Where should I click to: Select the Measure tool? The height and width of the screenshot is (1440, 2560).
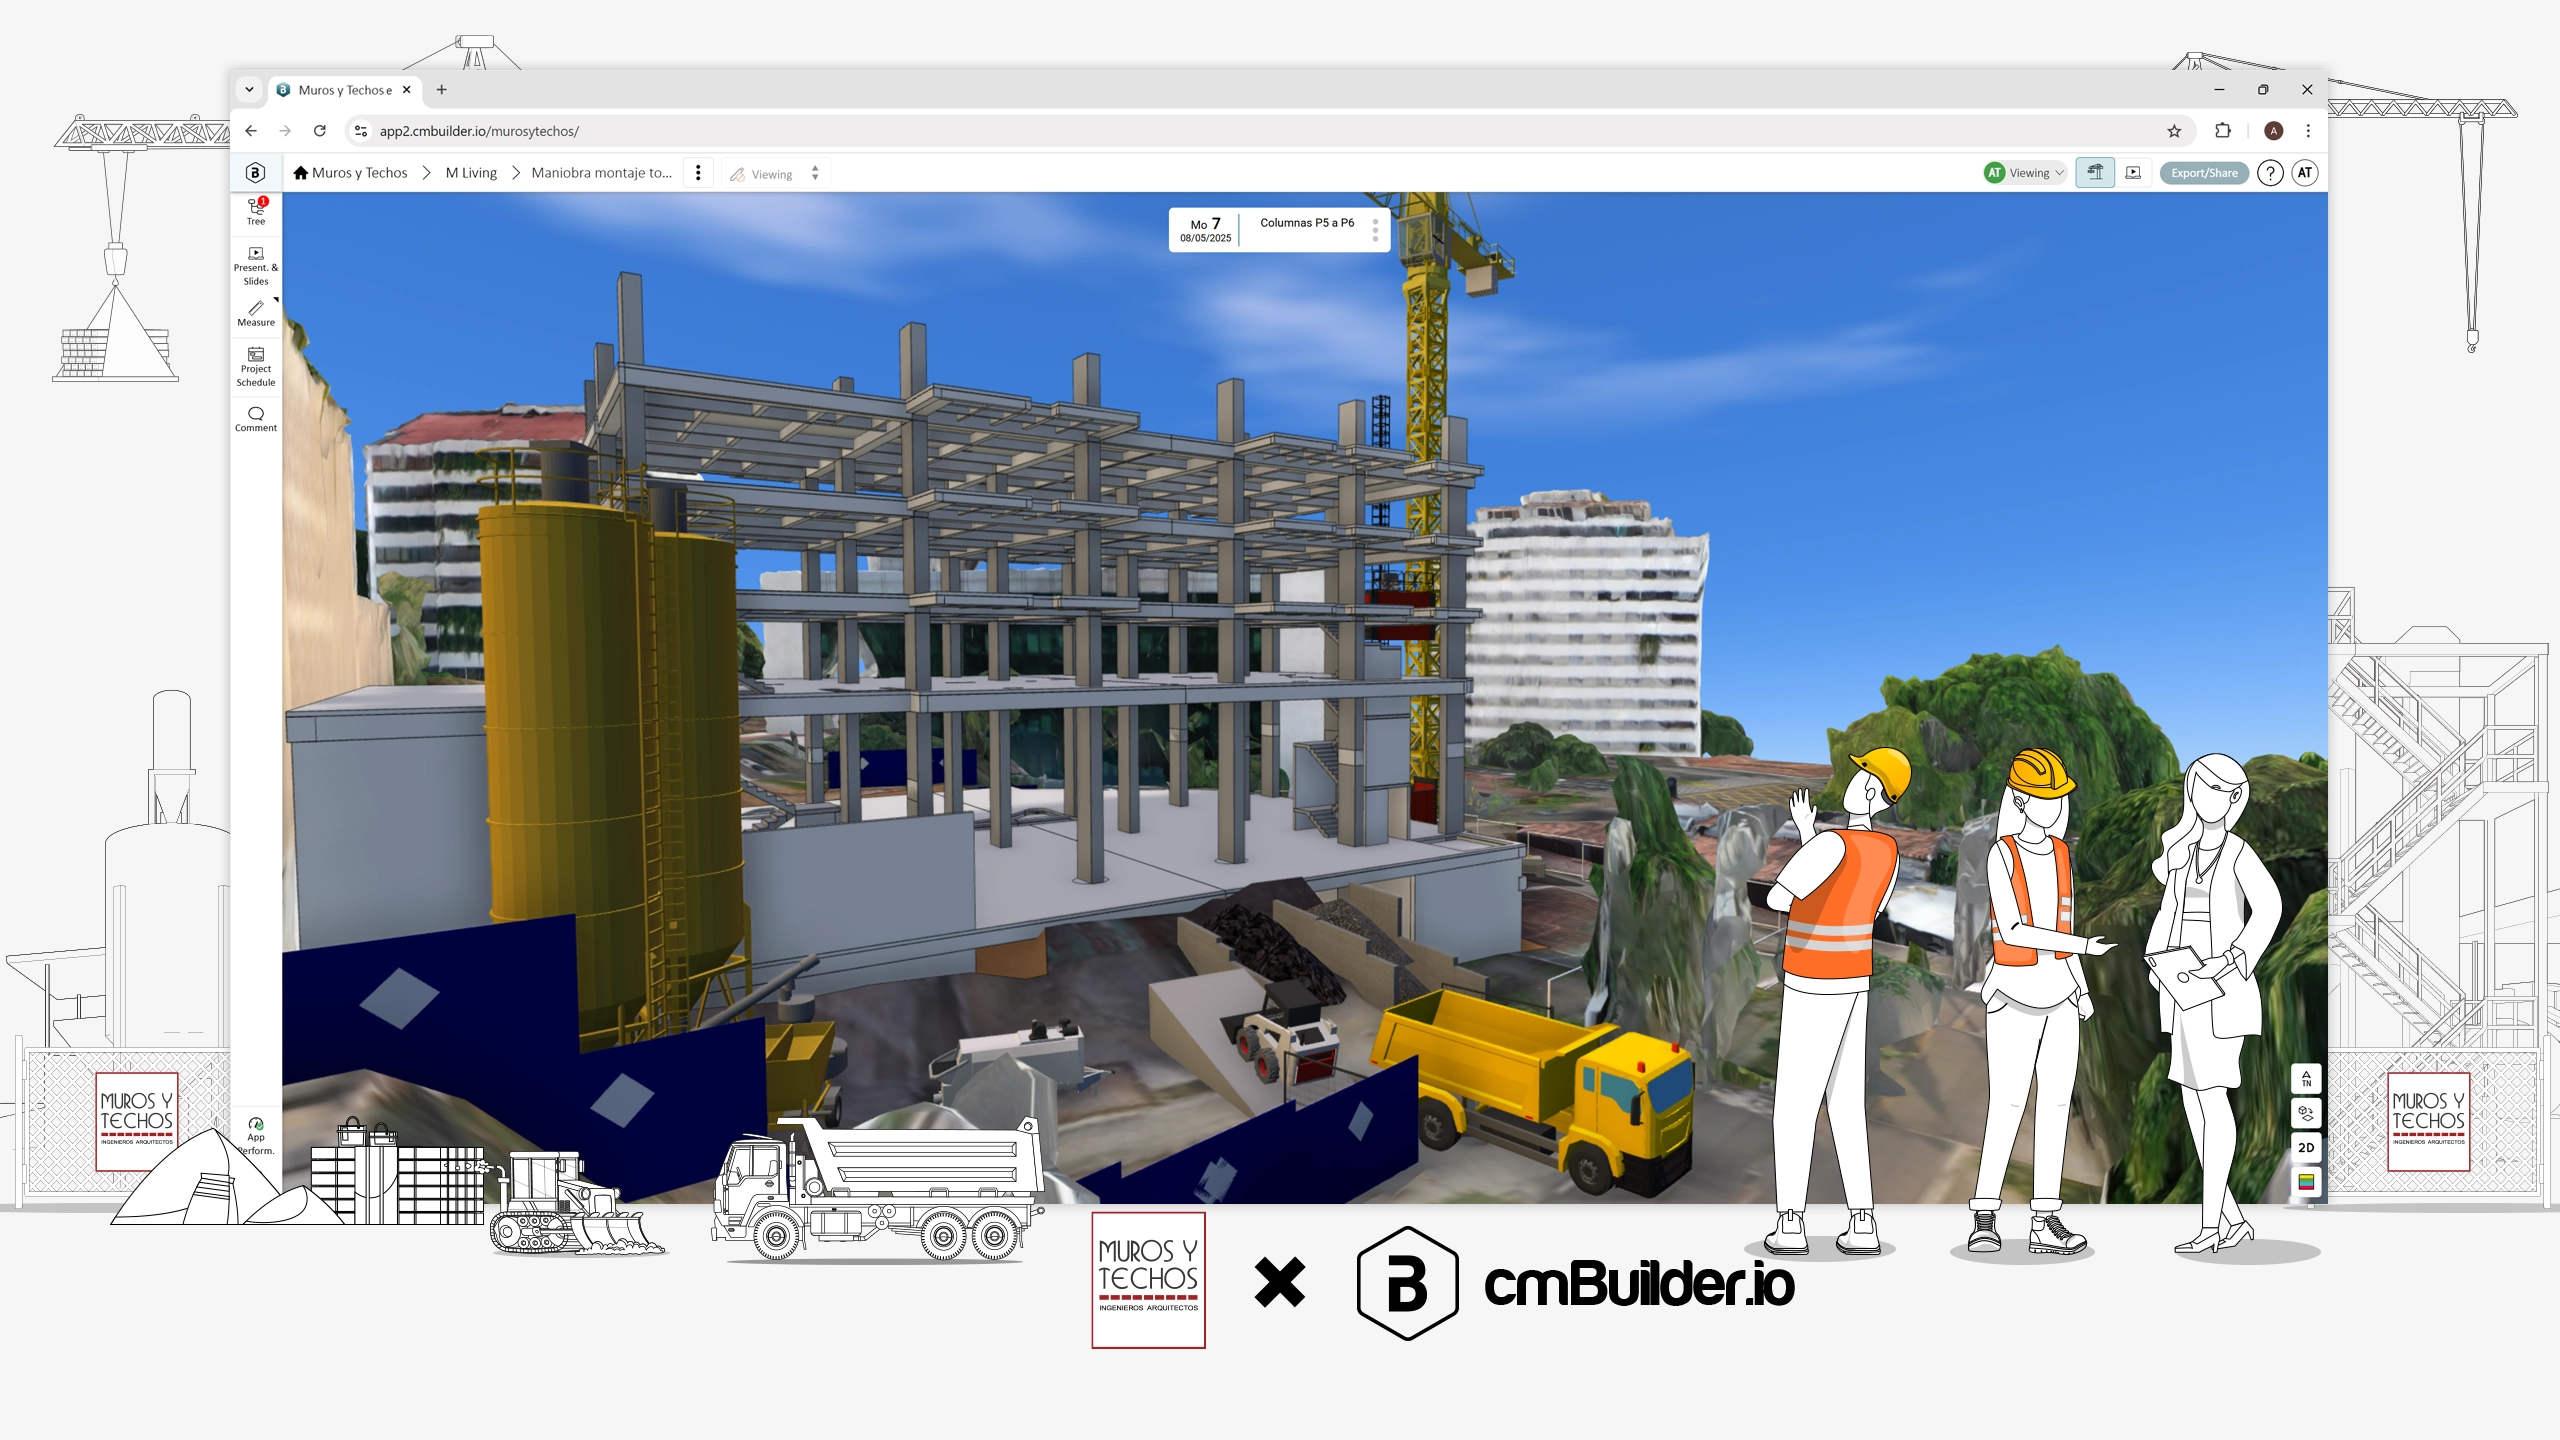click(x=256, y=314)
